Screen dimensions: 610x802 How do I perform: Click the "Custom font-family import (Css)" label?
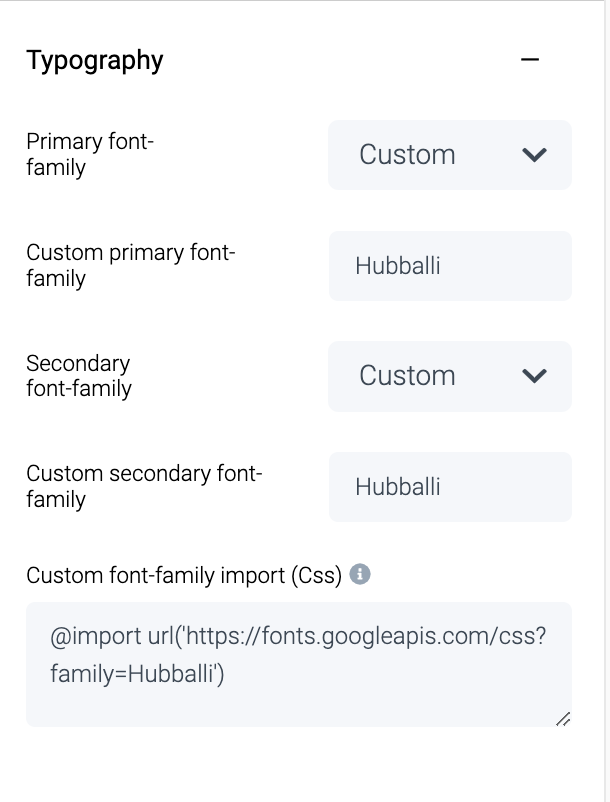(184, 576)
